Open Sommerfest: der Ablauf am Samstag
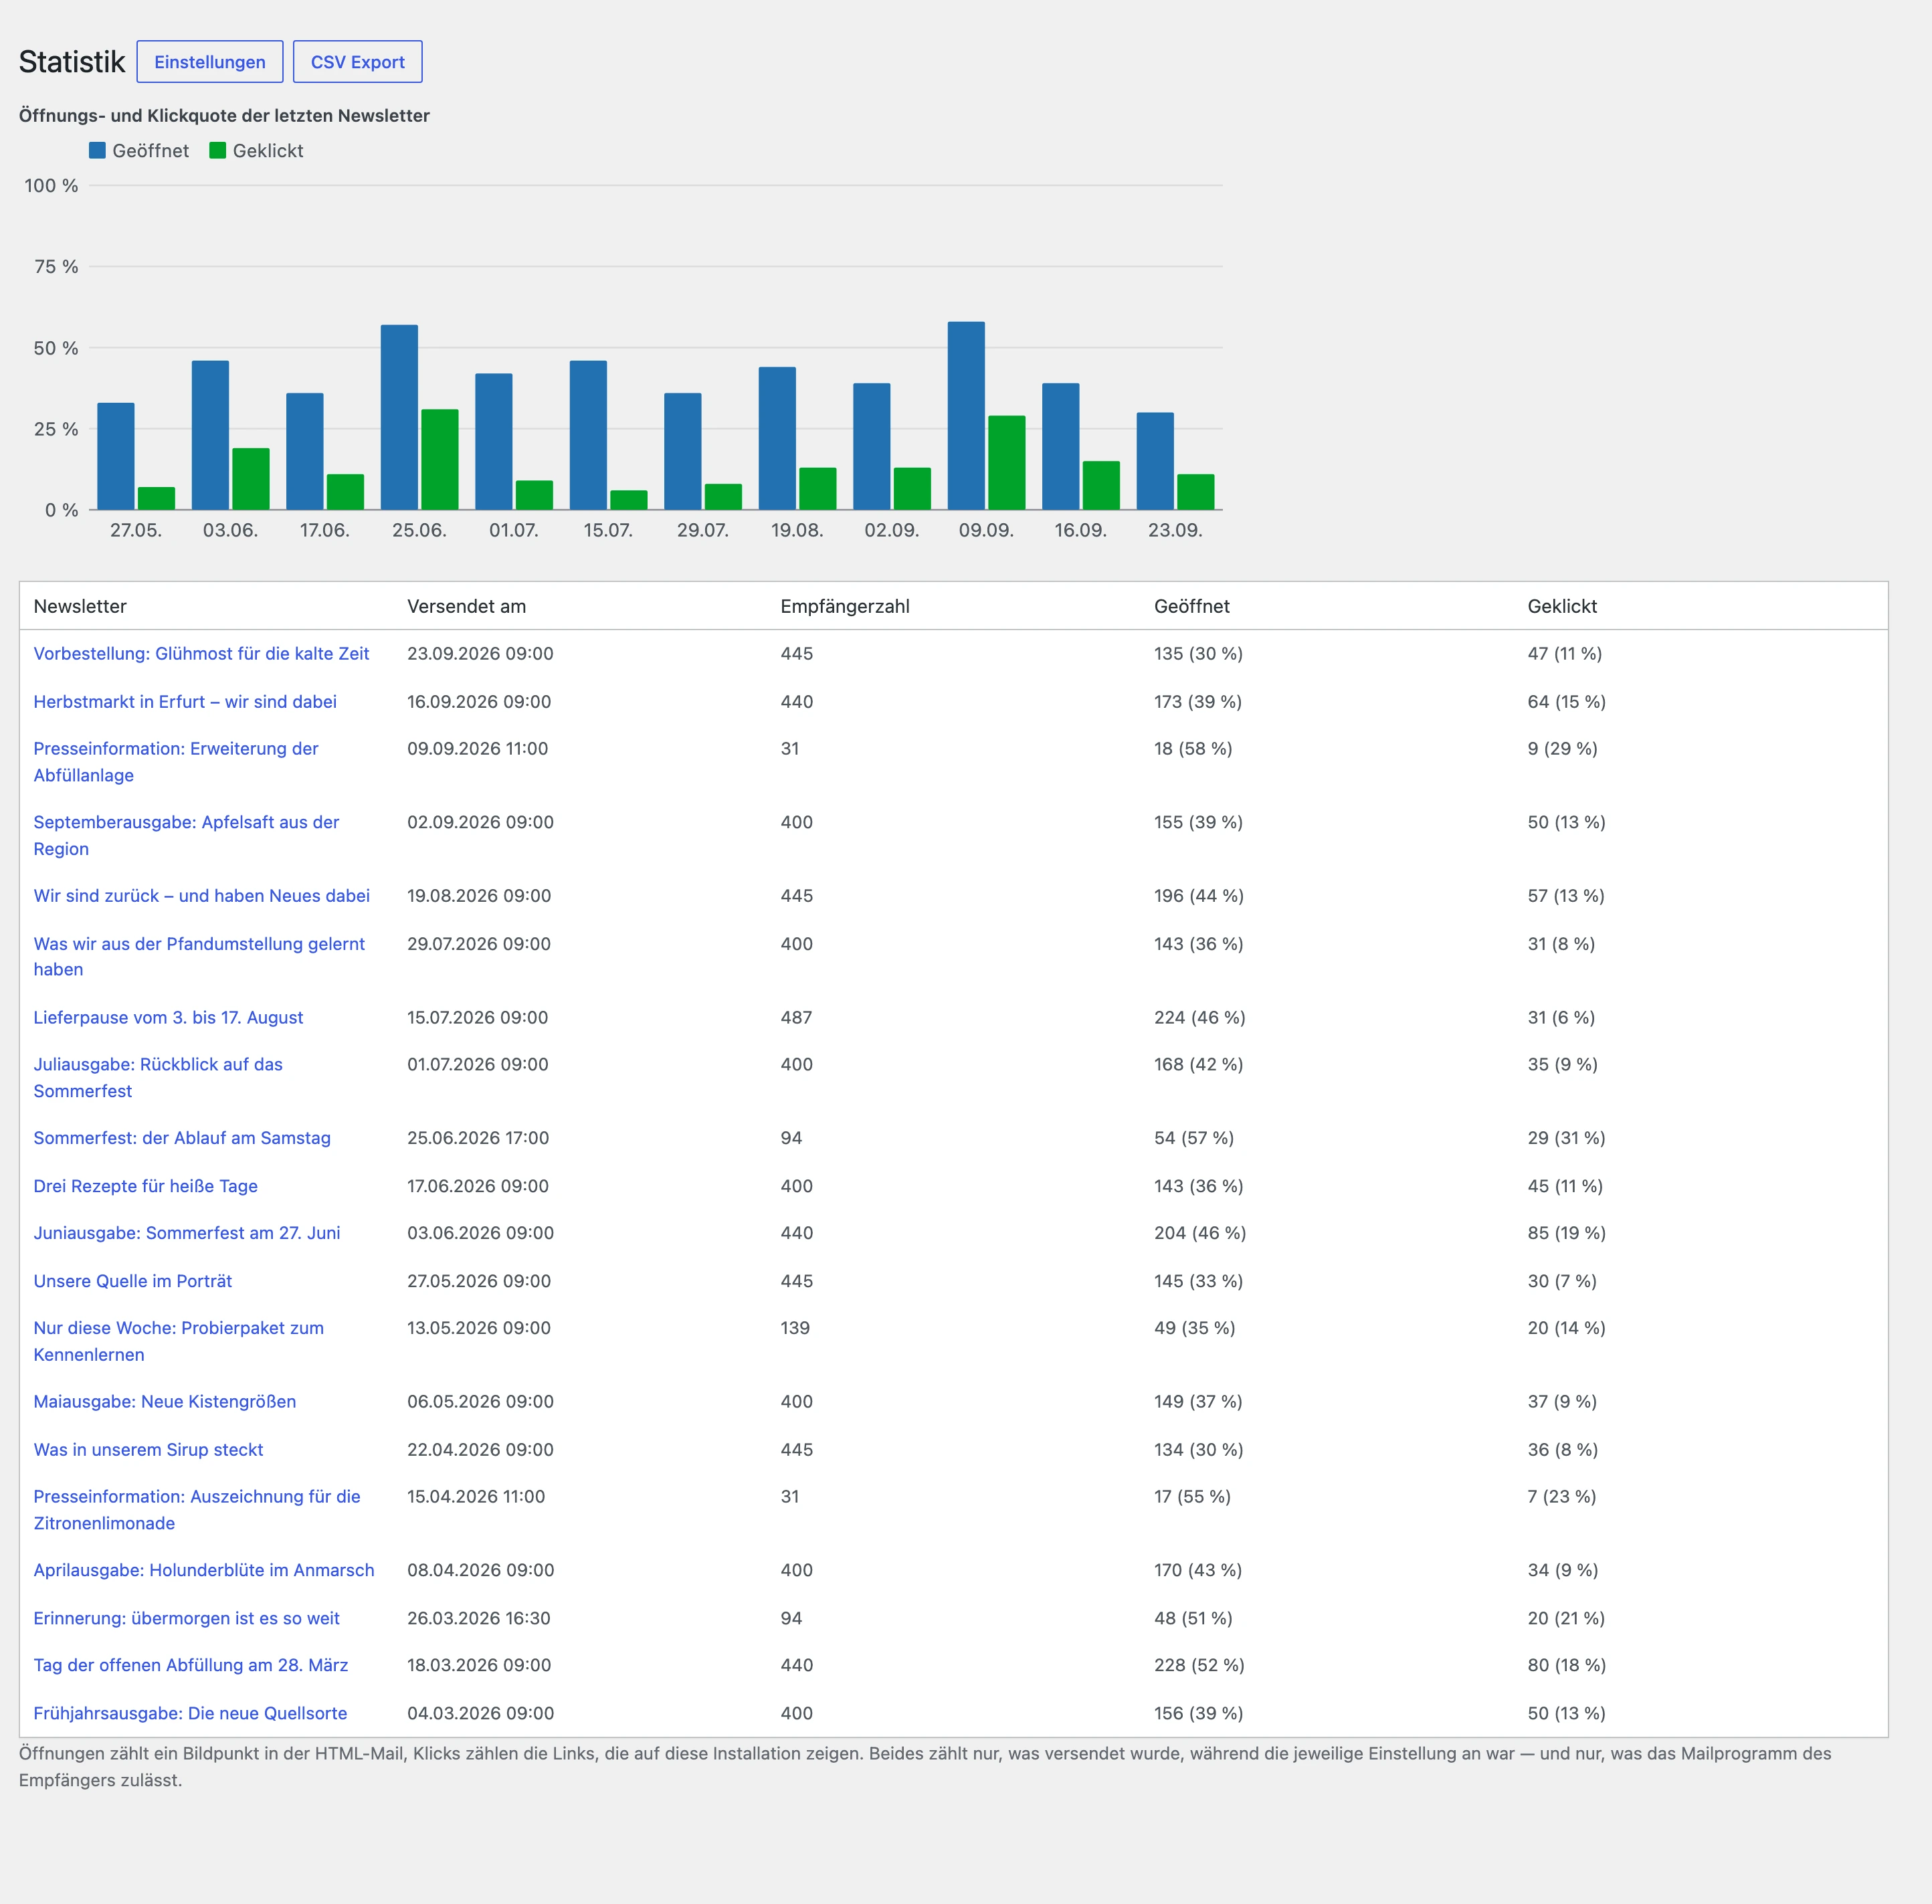This screenshot has width=1932, height=1904. click(x=182, y=1138)
